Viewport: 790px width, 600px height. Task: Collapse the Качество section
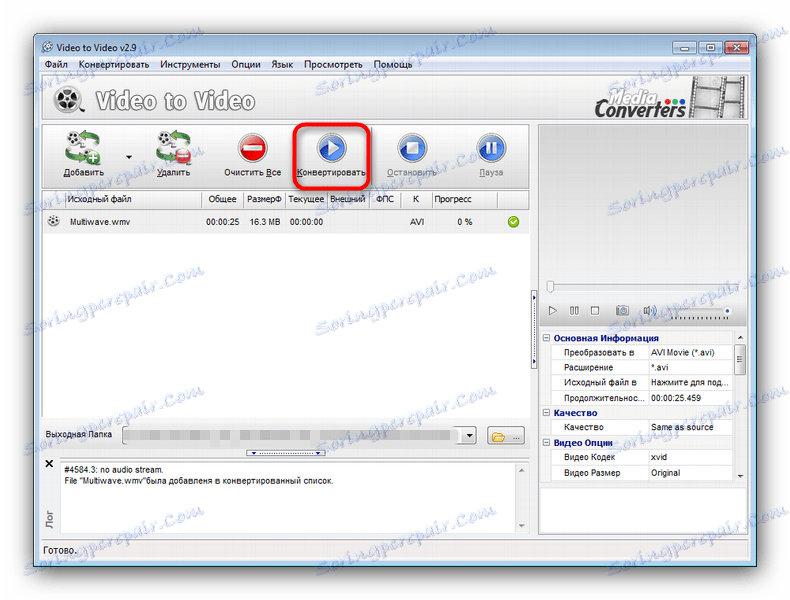coord(546,413)
